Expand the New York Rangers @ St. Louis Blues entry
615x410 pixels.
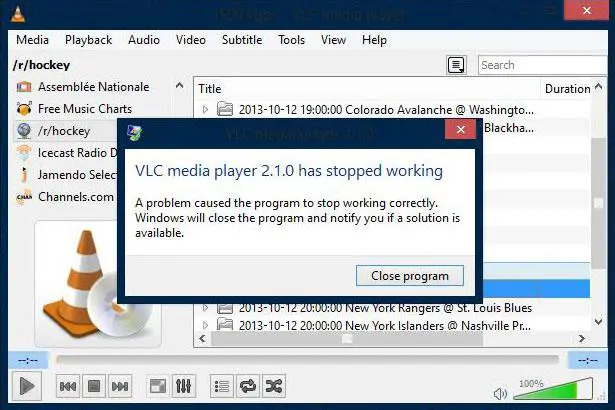click(x=206, y=308)
